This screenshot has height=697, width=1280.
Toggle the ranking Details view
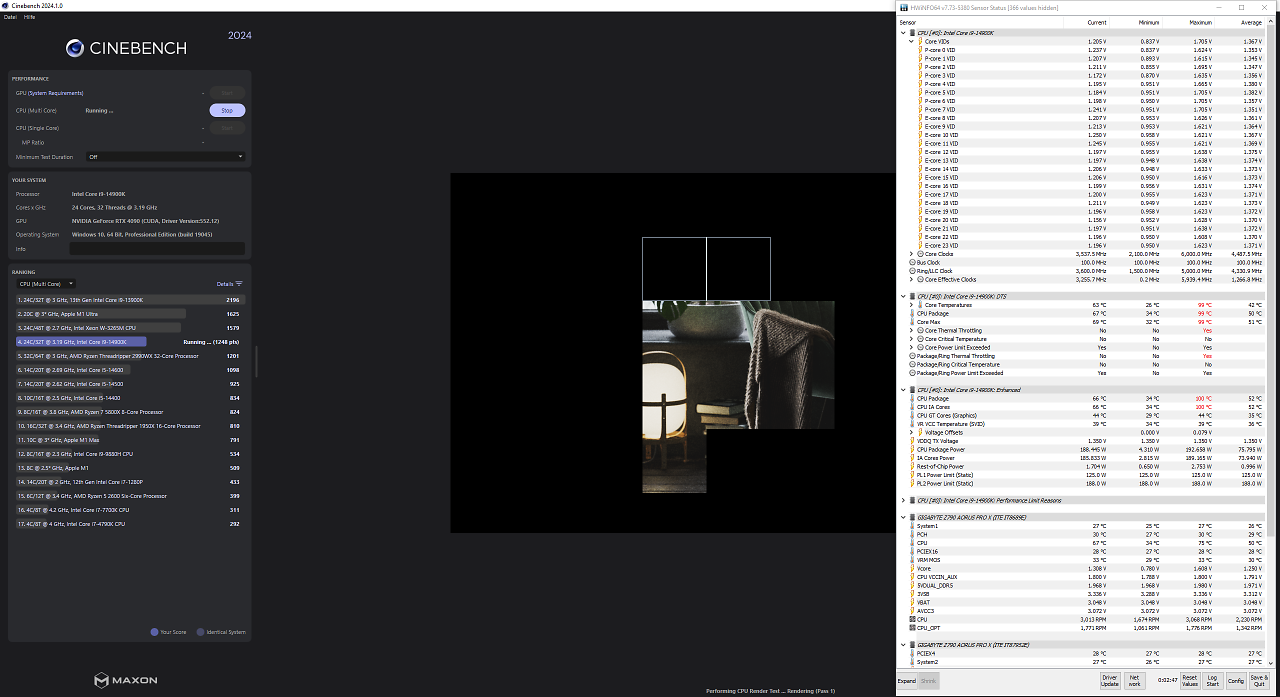click(x=230, y=284)
